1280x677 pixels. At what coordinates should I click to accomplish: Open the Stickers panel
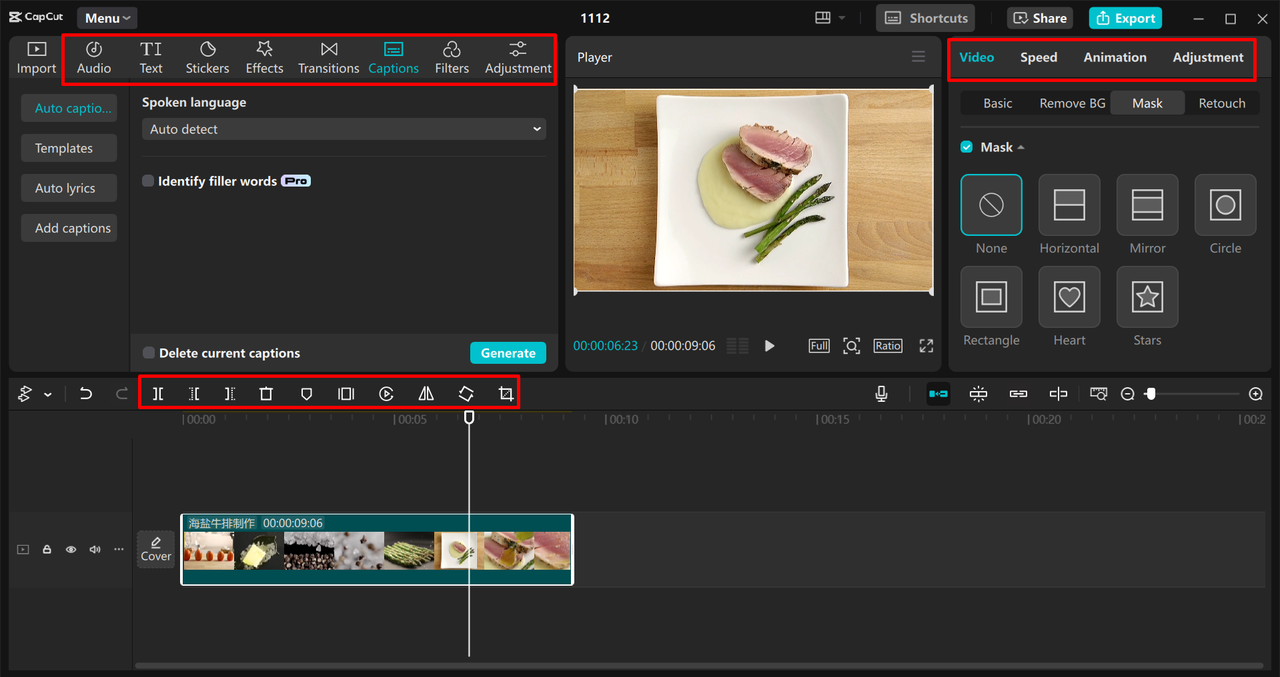(x=207, y=58)
